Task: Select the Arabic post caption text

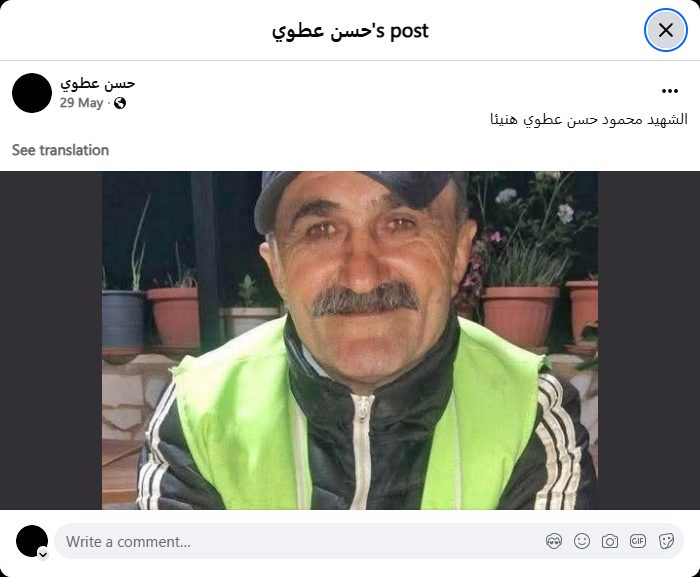Action: tap(589, 119)
